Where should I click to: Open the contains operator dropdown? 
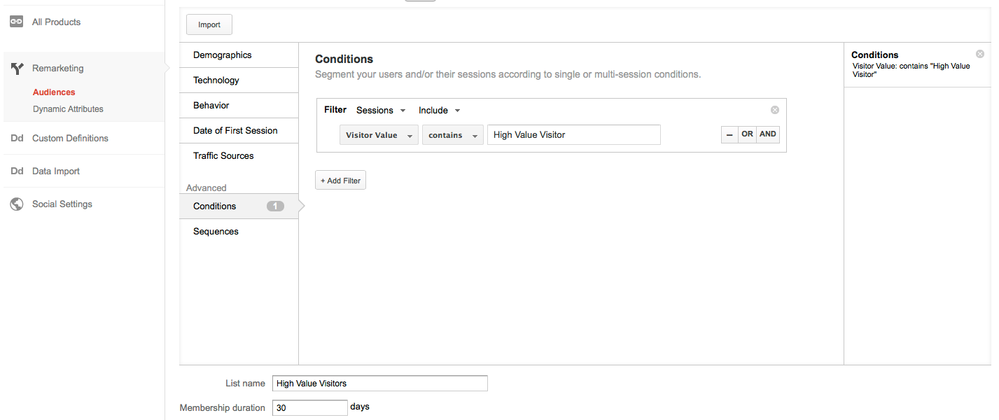(452, 135)
